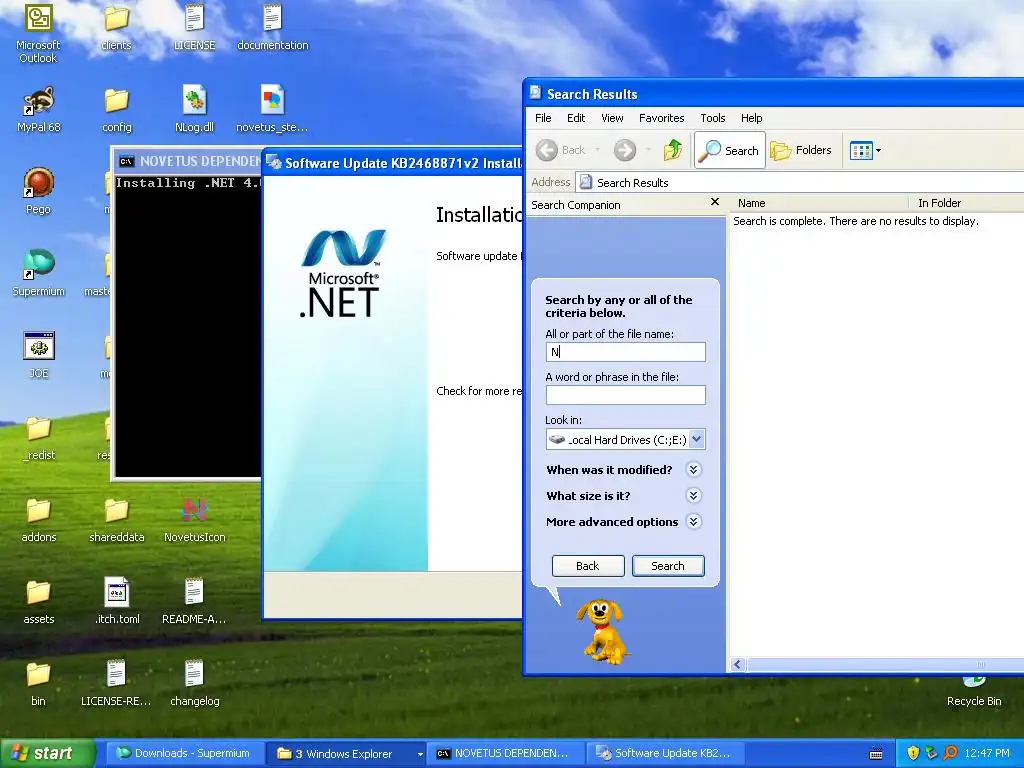Open the Recycle Bin
The width and height of the screenshot is (1024, 768).
coord(974,692)
